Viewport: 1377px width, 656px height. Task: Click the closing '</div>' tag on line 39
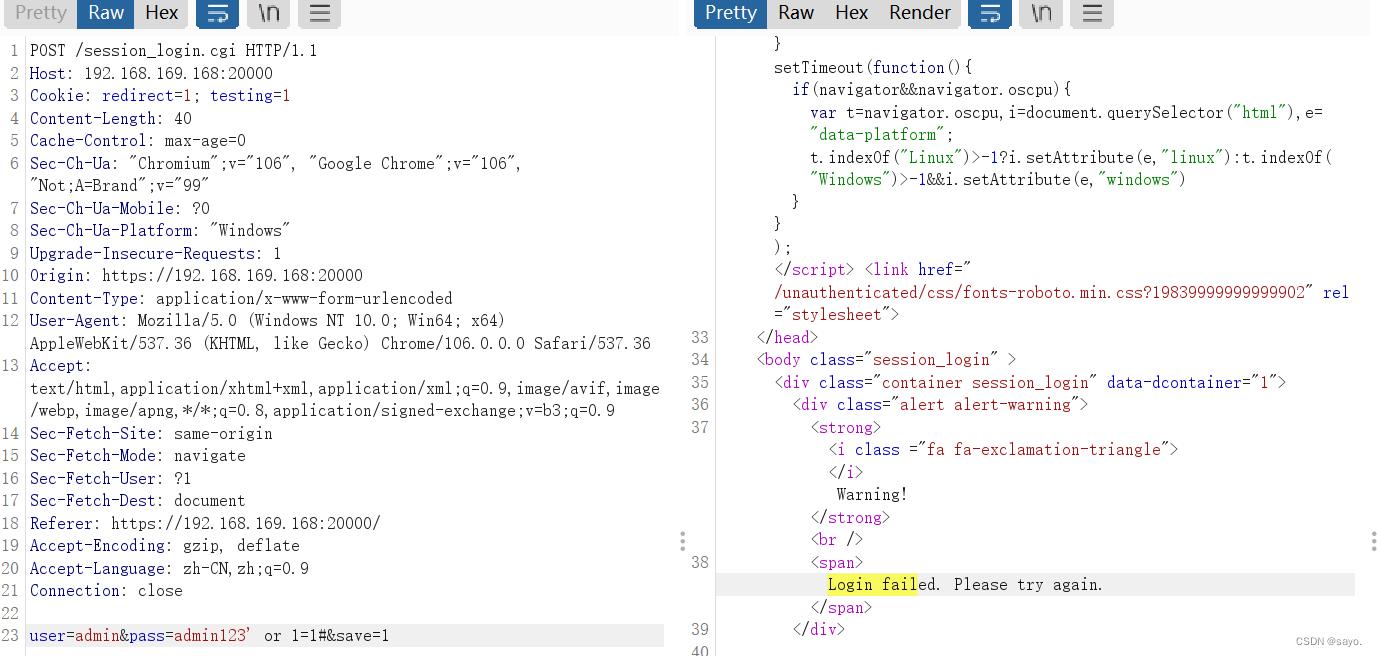click(x=819, y=630)
